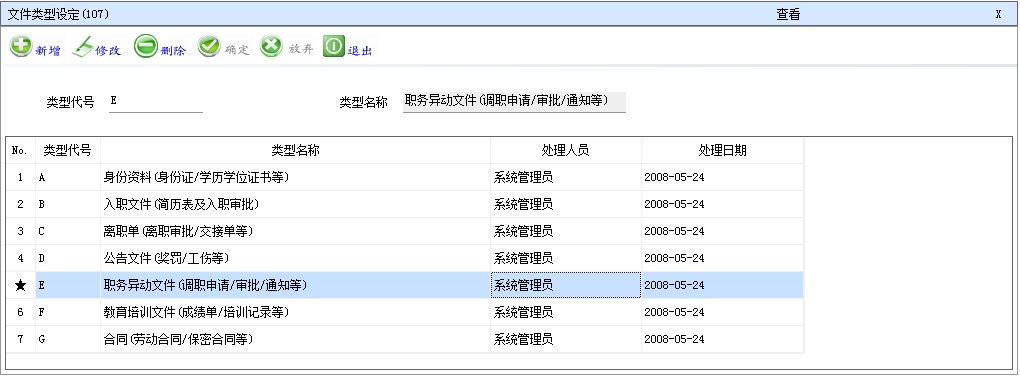The height and width of the screenshot is (379, 1020).
Task: Click type code cell B
Action: (x=68, y=204)
